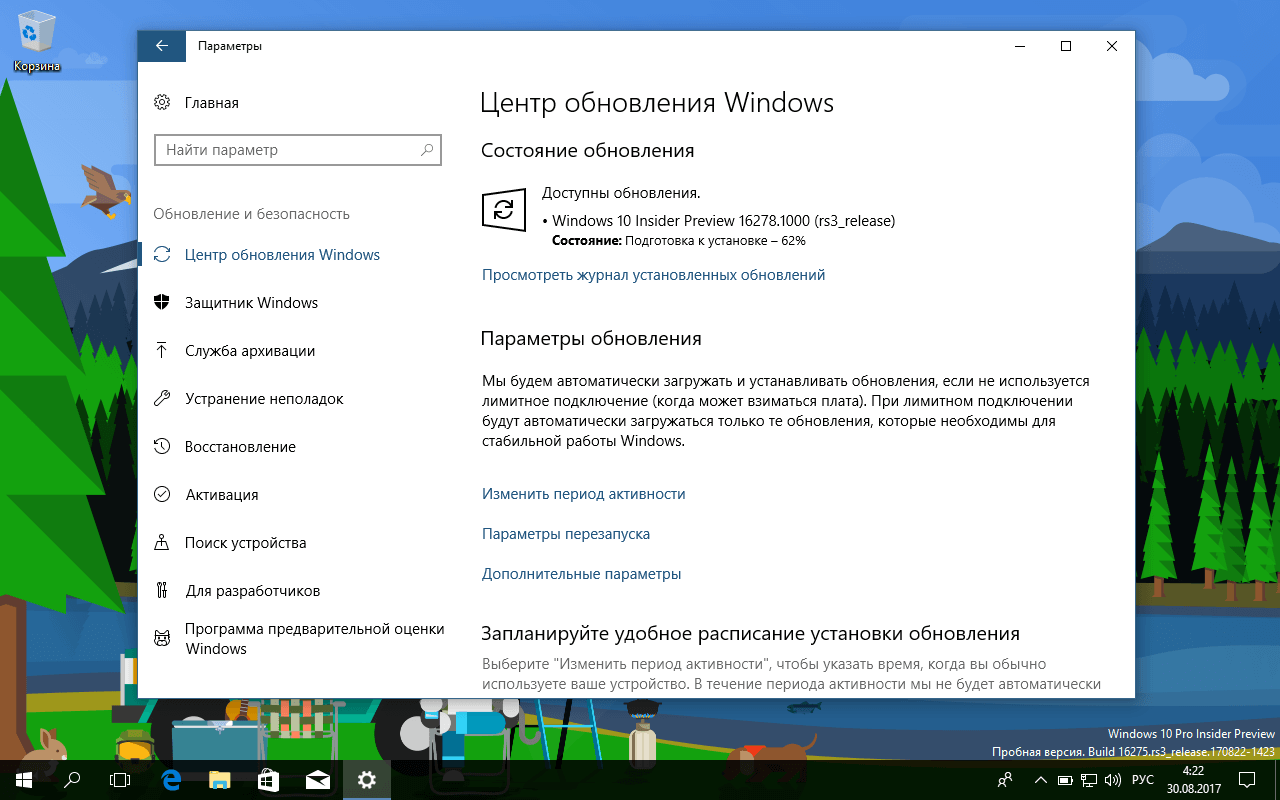Open Просмотреть журнал установленных обновлений
This screenshot has height=800, width=1280.
[653, 274]
